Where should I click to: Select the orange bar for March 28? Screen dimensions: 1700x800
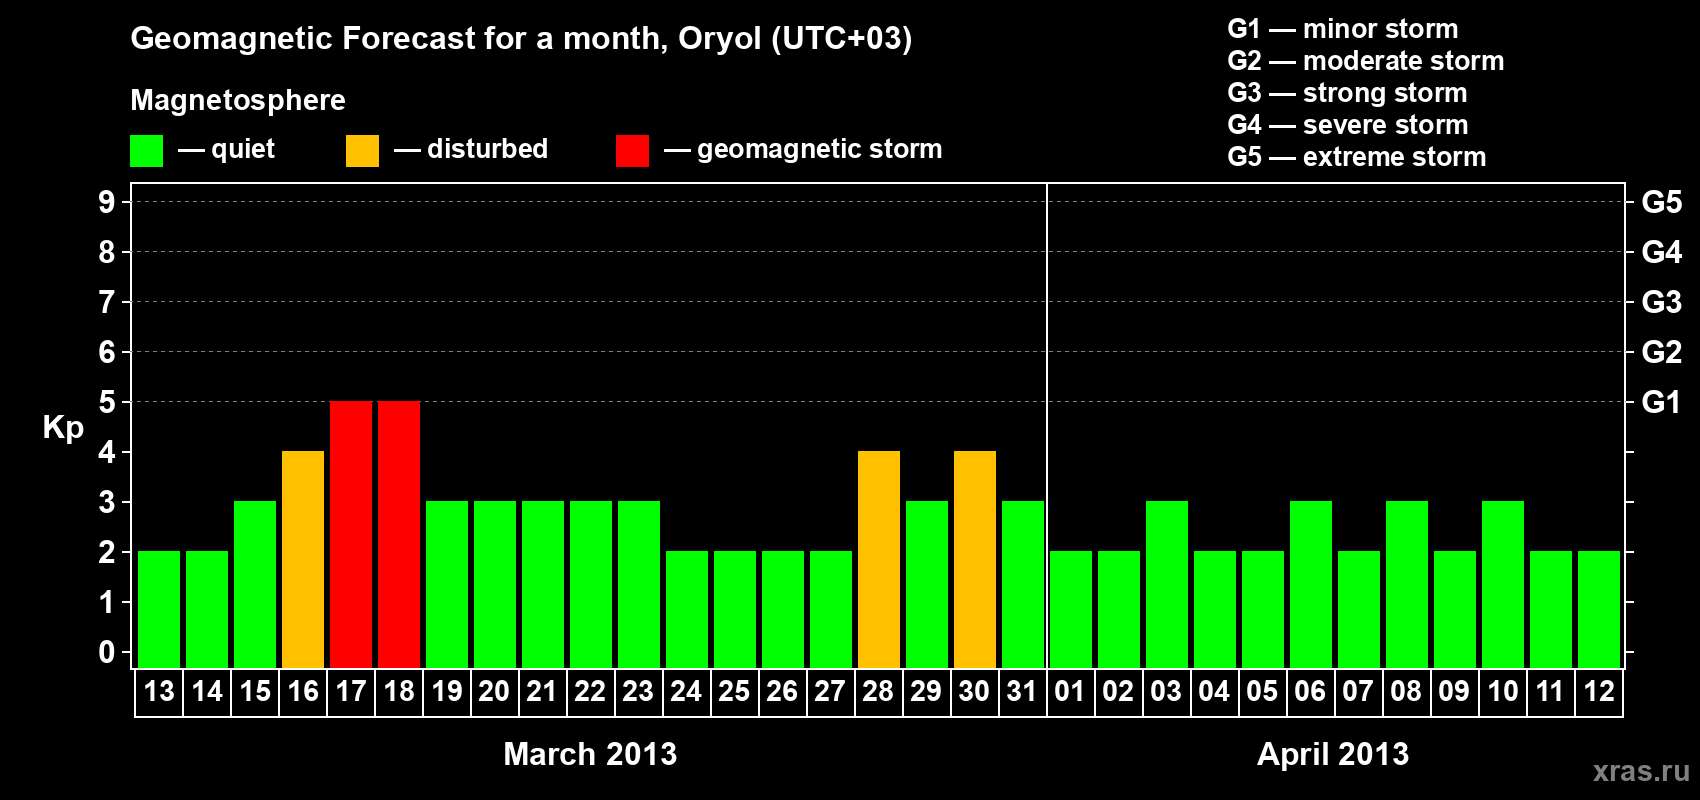click(879, 560)
